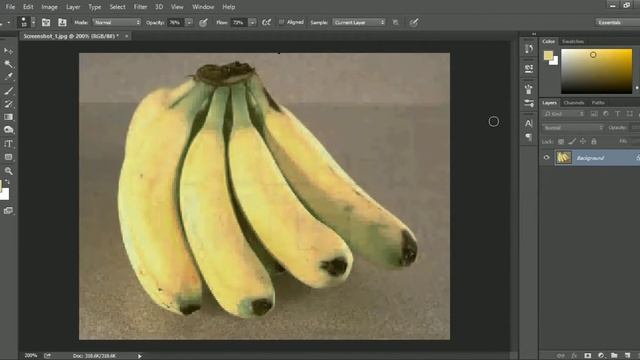Open the Tool Presets panel icon
640x360 pixels.
tap(529, 103)
